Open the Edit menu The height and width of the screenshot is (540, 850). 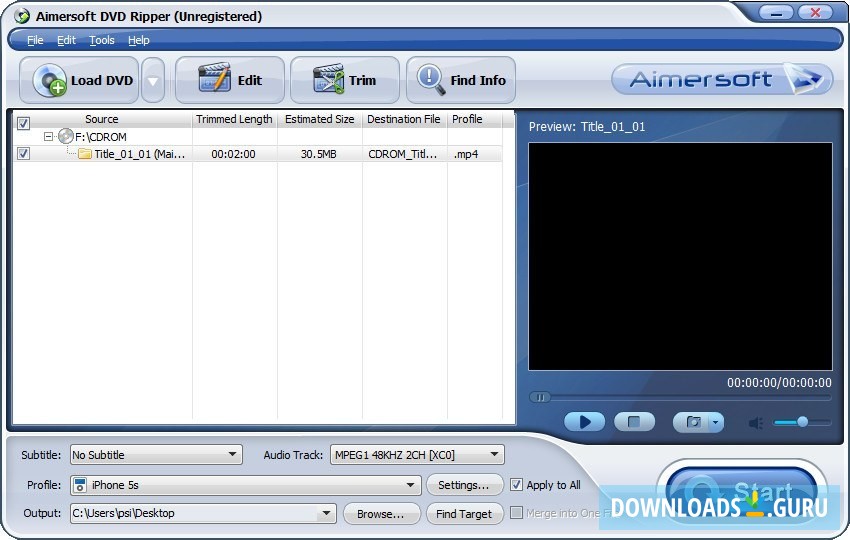coord(66,40)
